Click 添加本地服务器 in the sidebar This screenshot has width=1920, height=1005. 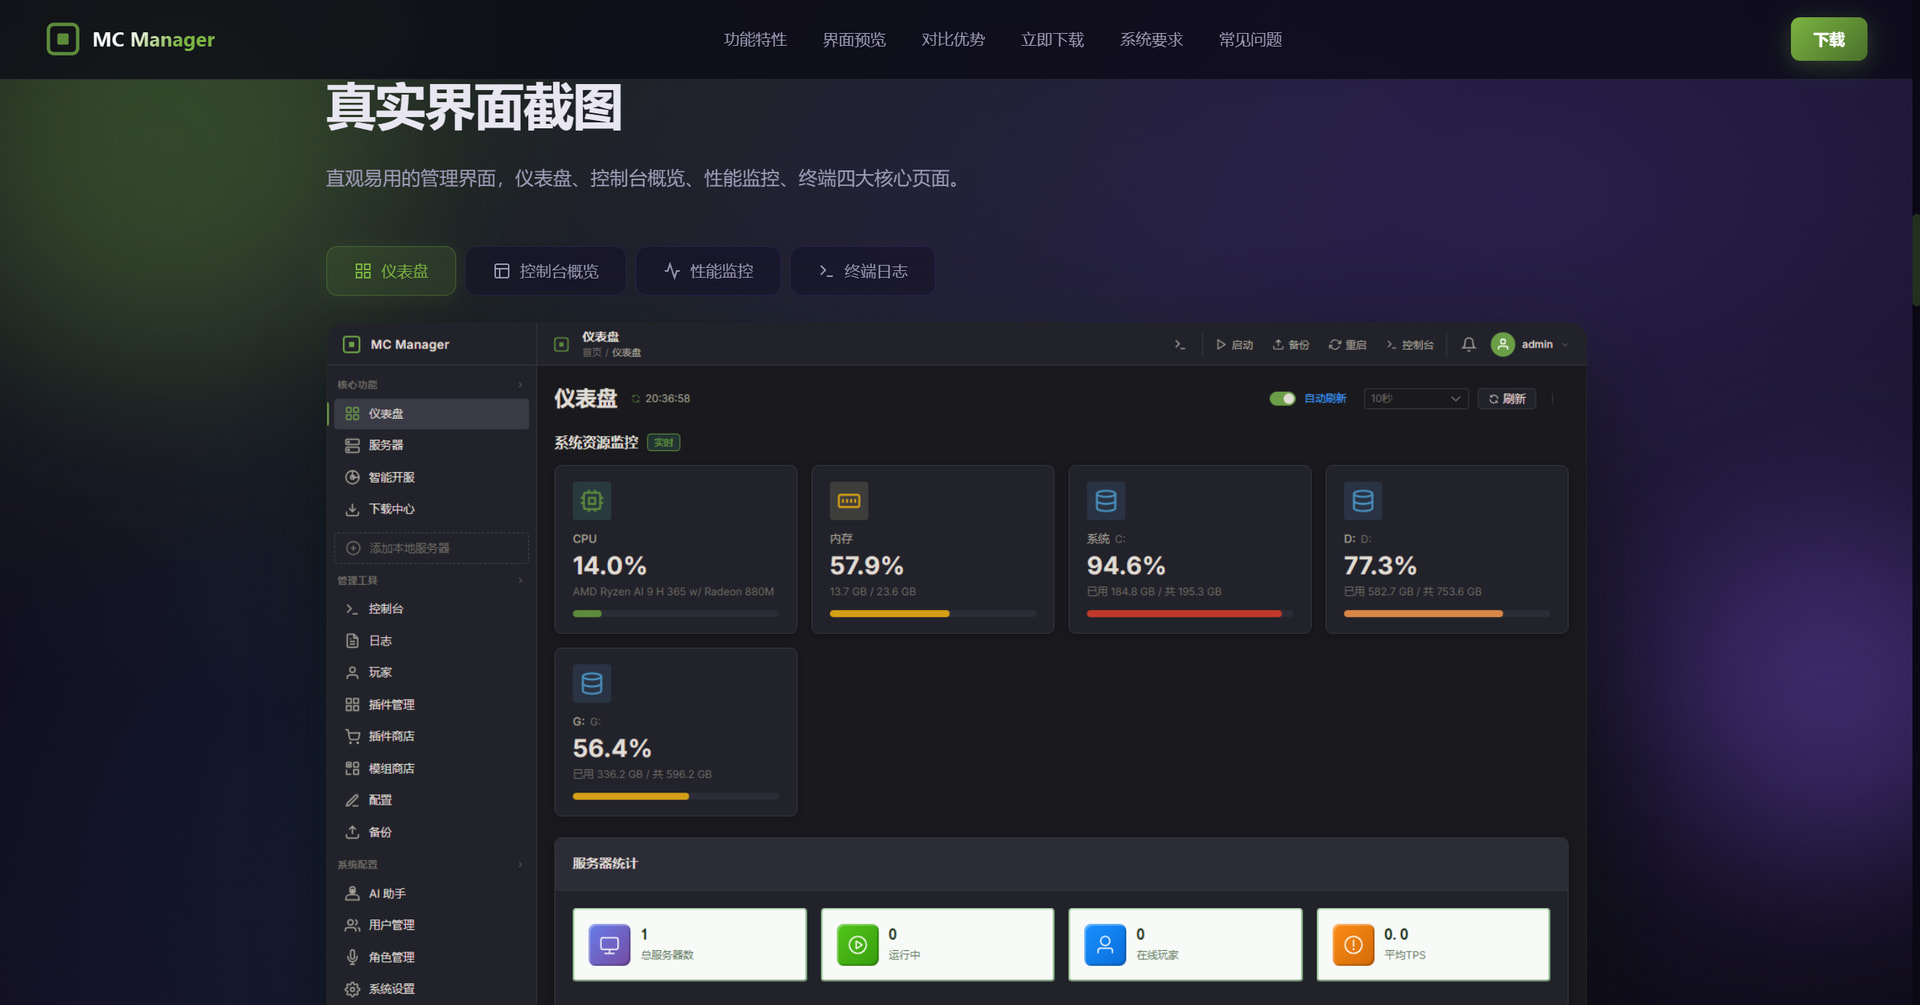click(x=431, y=548)
